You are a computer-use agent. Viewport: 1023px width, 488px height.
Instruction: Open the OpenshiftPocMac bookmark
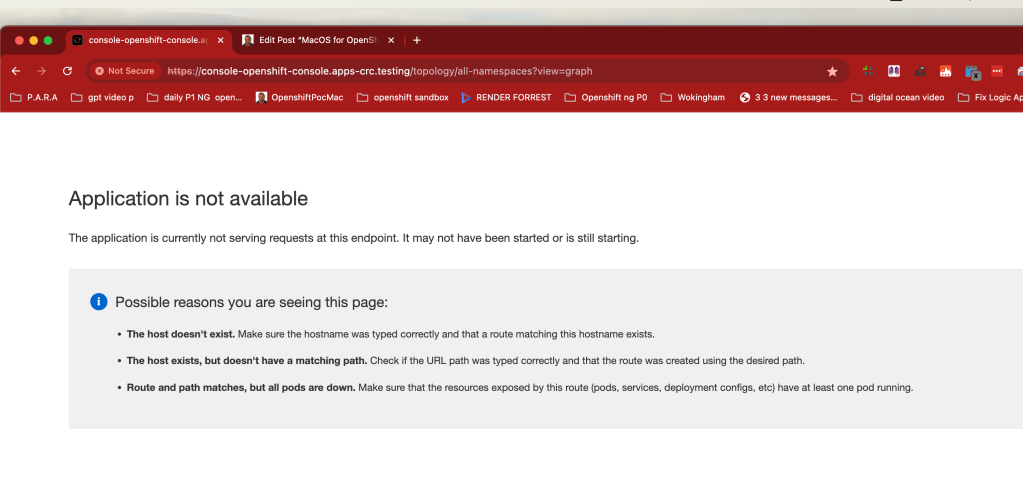pos(299,97)
